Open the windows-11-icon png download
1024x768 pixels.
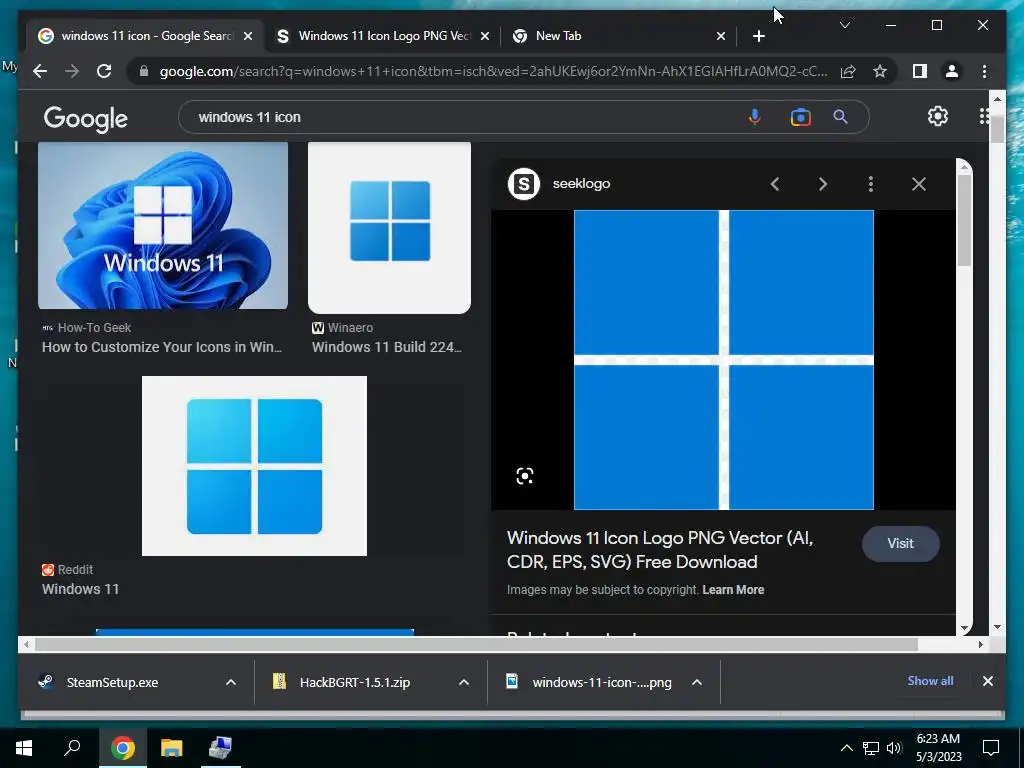601,682
